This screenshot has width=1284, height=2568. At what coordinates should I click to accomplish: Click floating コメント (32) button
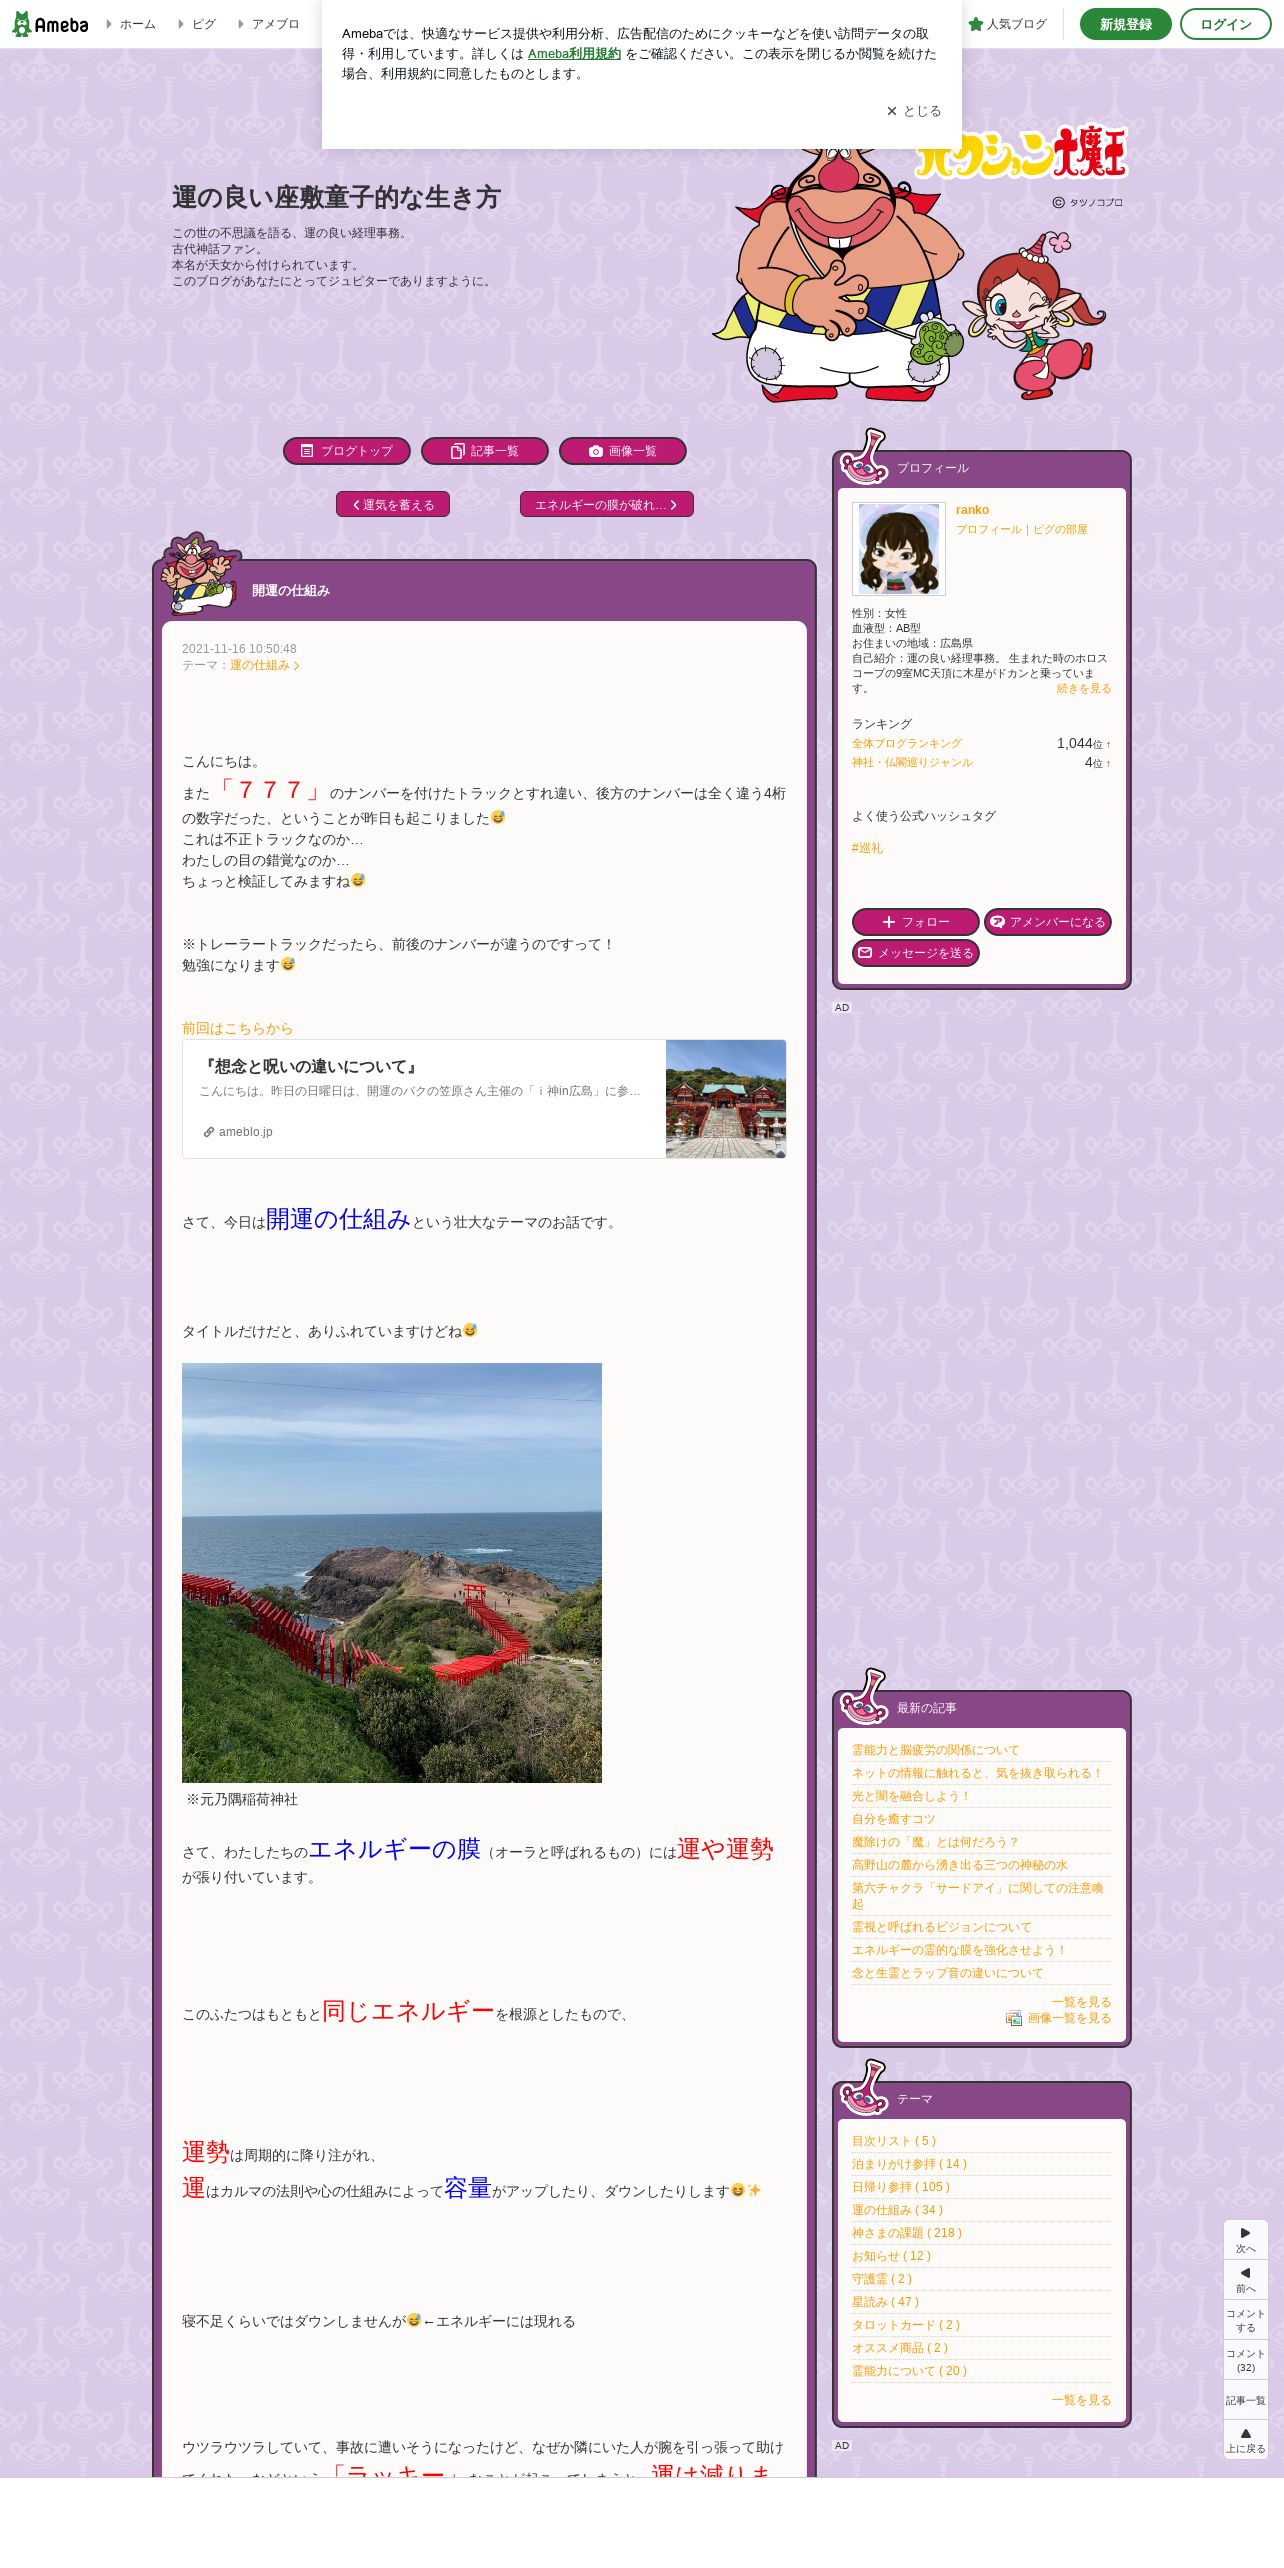click(1245, 2360)
